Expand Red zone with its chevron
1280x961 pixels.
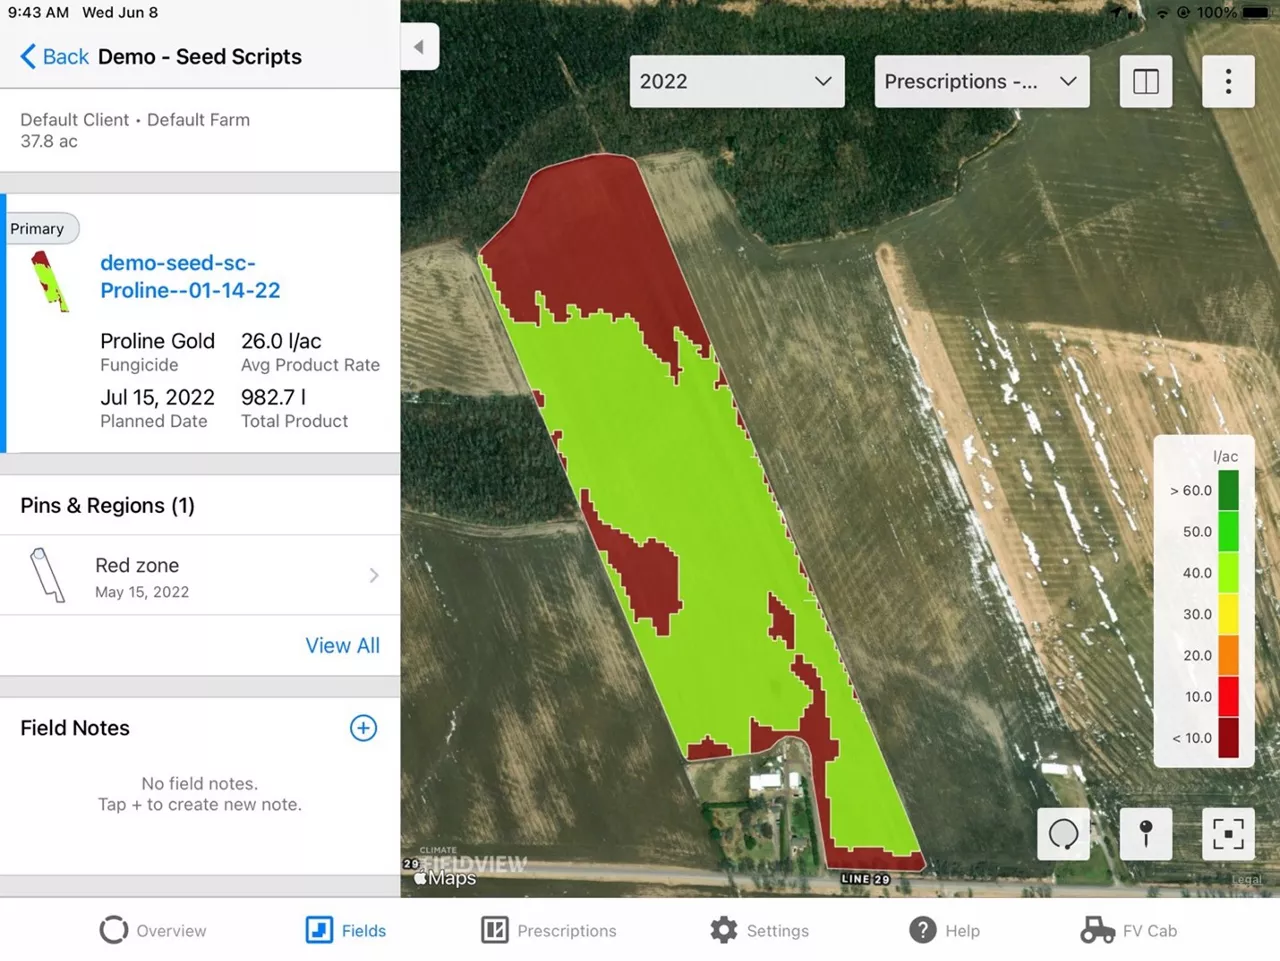coord(373,575)
